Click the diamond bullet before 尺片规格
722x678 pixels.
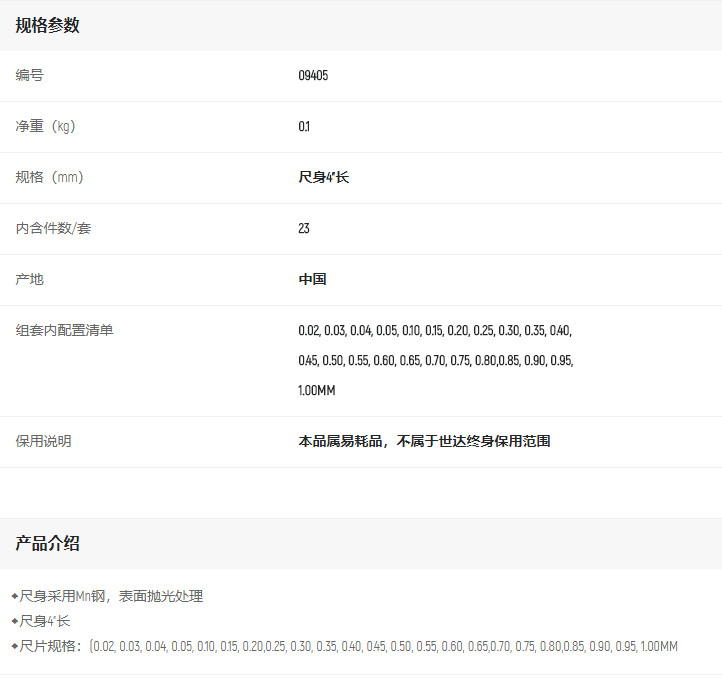tap(14, 646)
